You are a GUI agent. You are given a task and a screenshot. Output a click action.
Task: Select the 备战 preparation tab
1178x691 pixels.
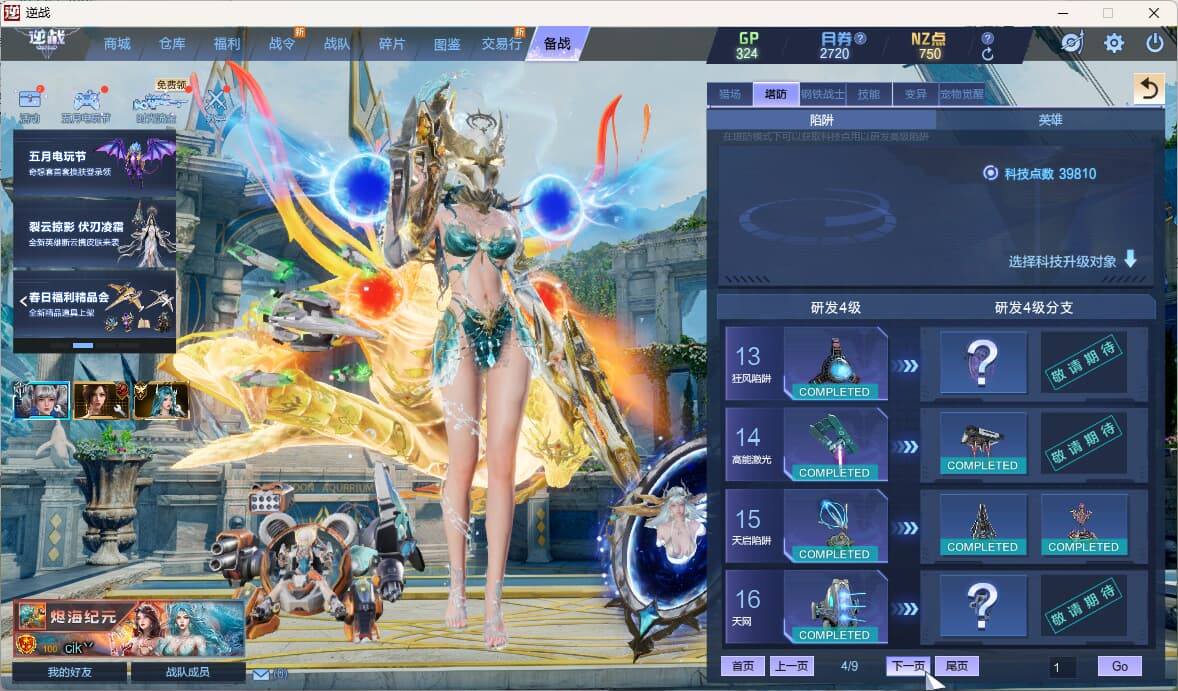(557, 44)
